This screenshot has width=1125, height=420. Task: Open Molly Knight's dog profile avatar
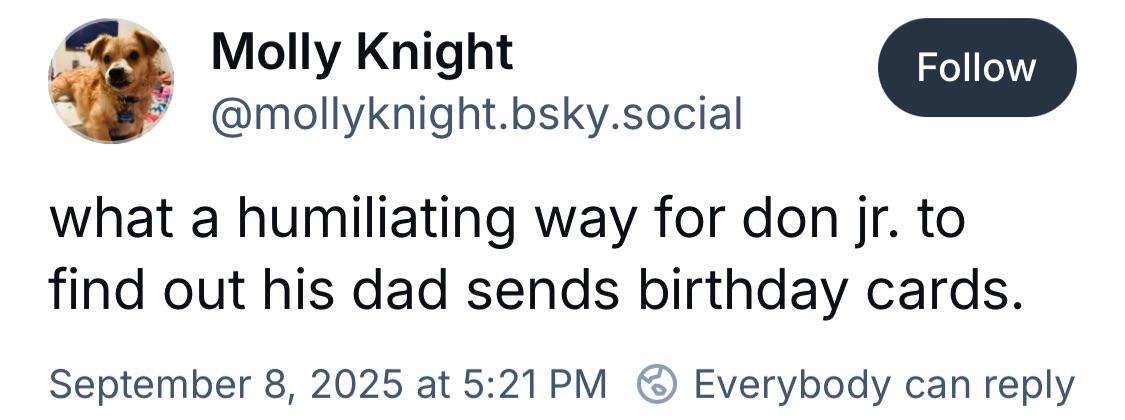pos(110,81)
